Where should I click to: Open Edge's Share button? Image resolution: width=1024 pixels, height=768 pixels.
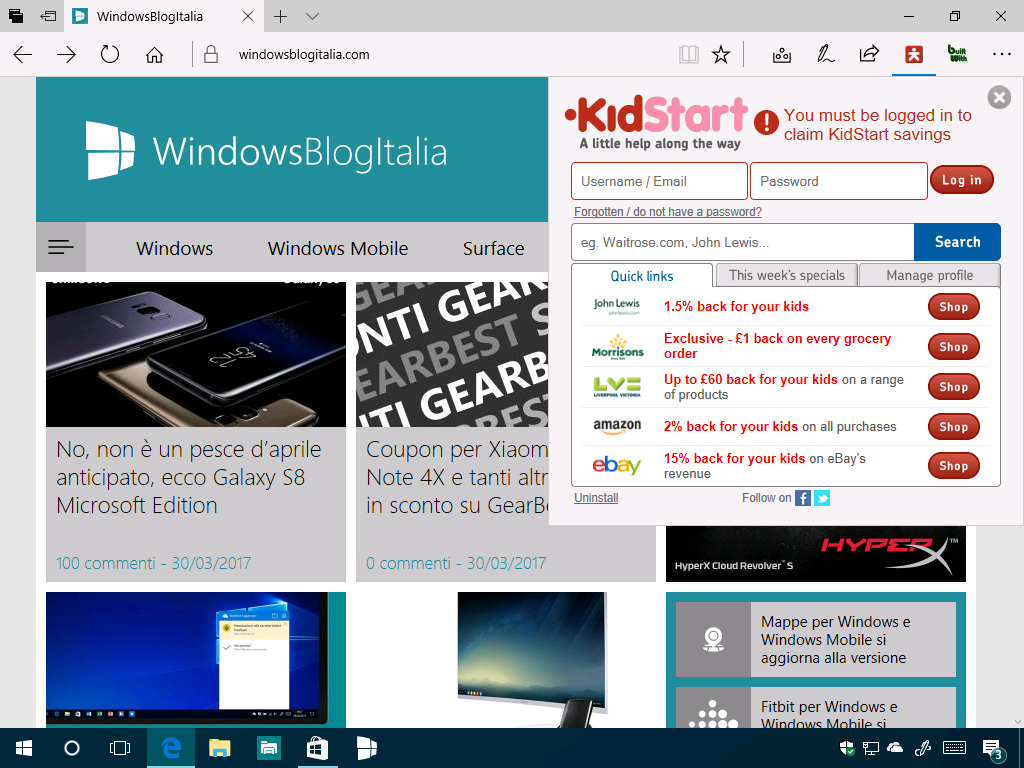[869, 54]
